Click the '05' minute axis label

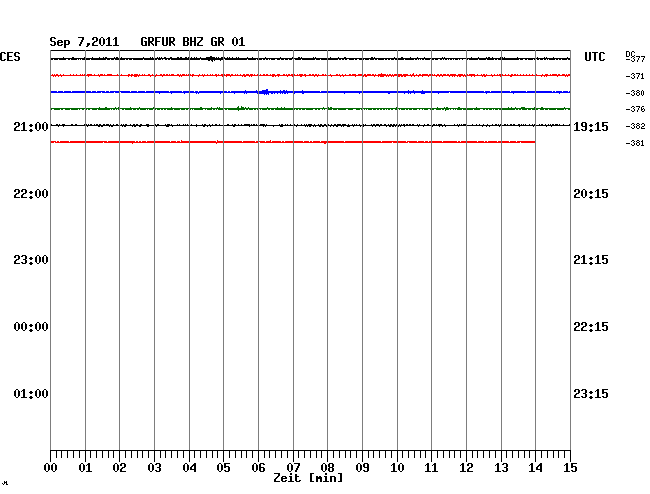(x=223, y=468)
